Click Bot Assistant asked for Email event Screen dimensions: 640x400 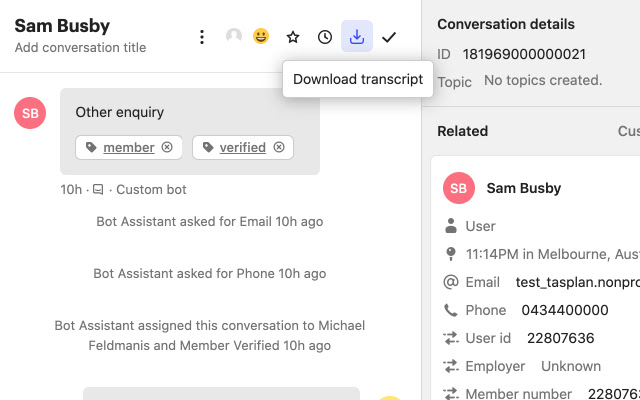click(210, 222)
